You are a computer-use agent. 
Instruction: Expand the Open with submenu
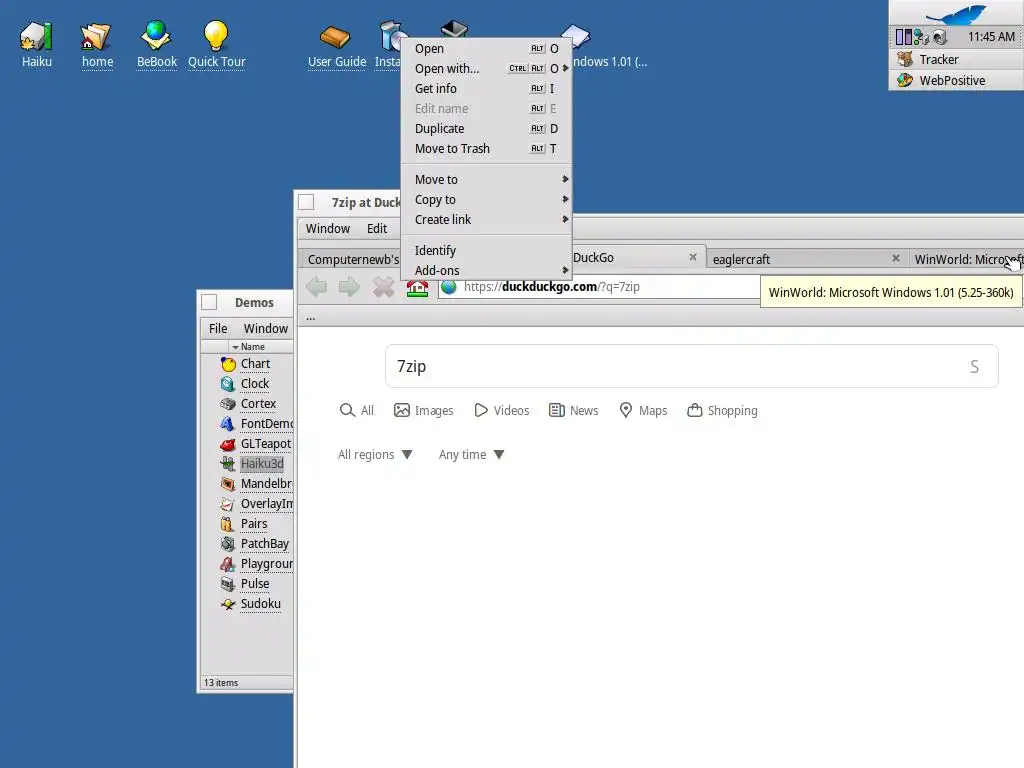point(487,69)
